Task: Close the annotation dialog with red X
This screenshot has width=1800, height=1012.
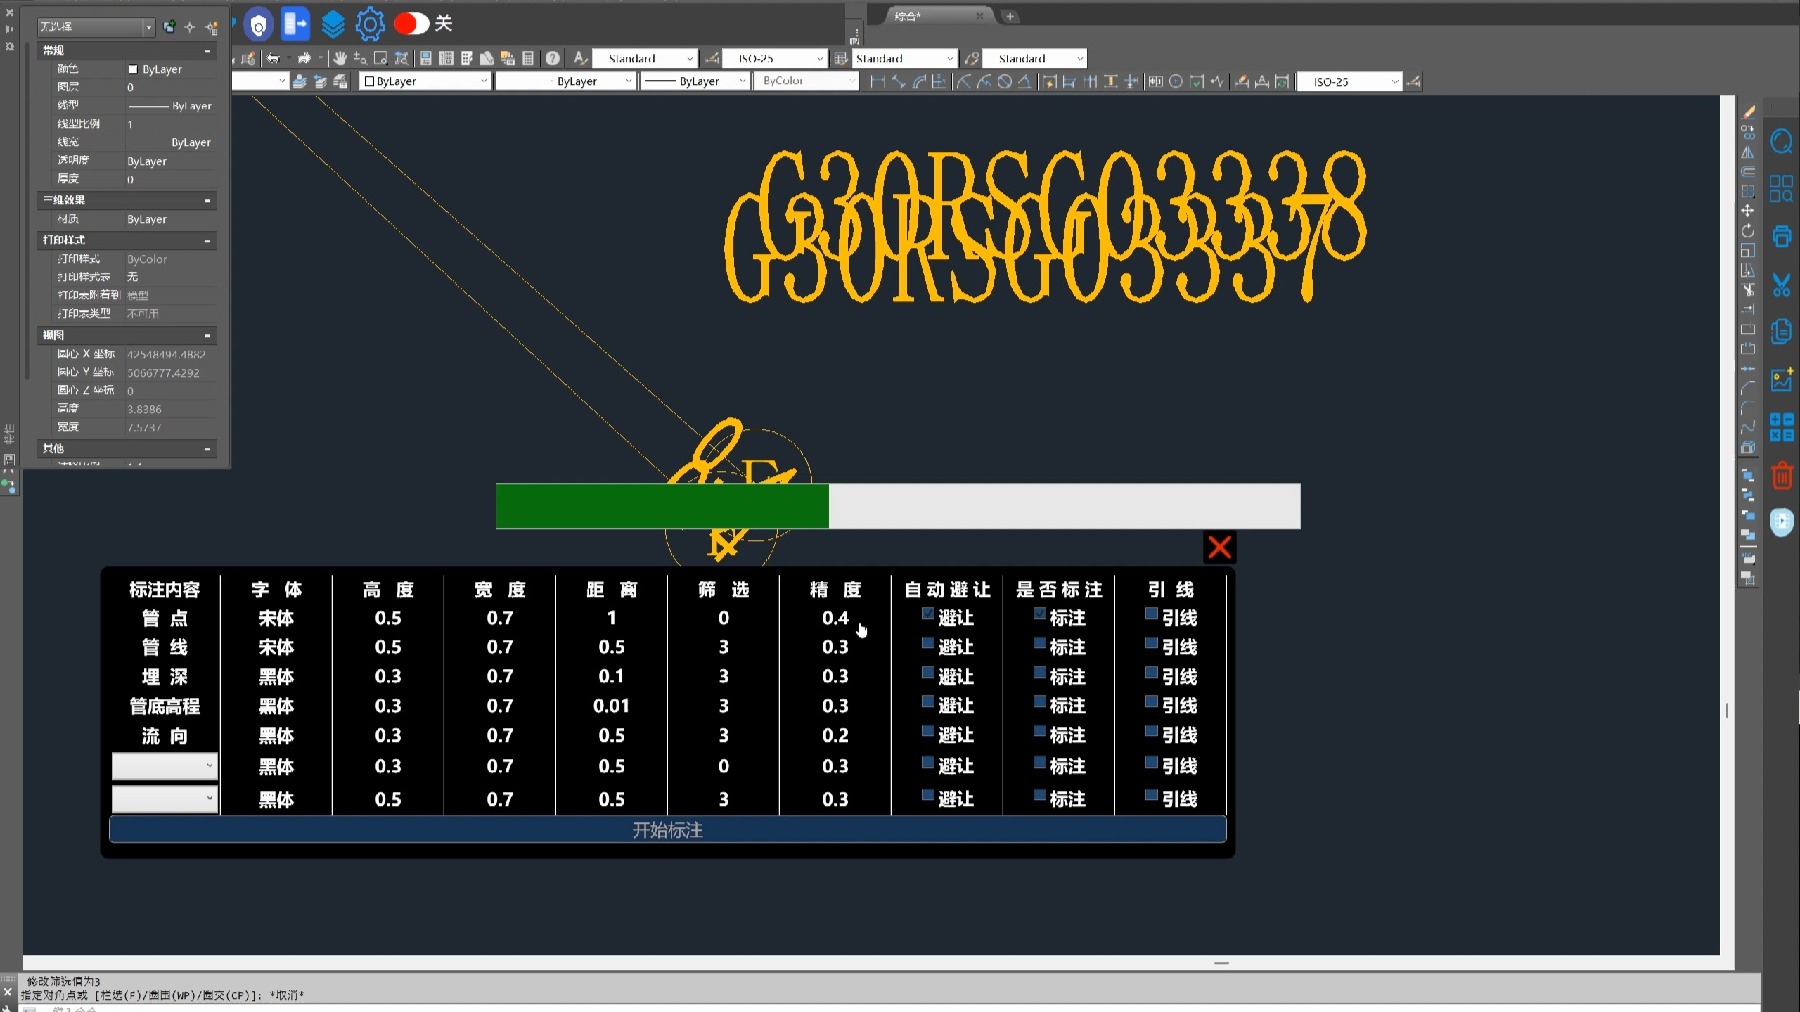Action: 1219,547
